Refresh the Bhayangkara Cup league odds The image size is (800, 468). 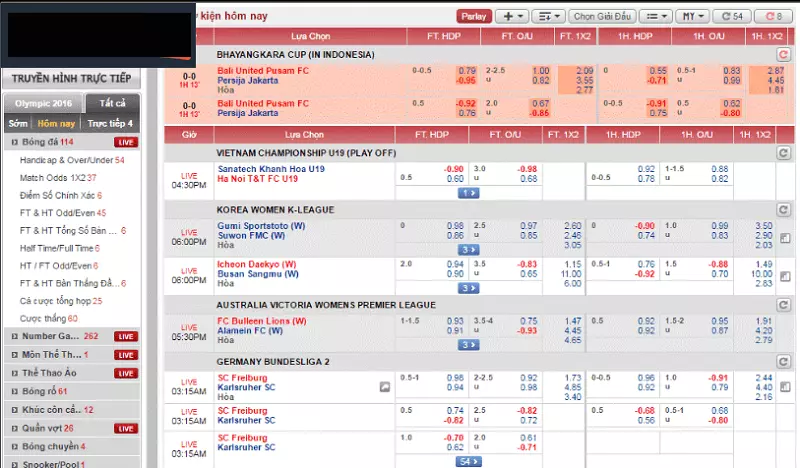click(x=784, y=54)
